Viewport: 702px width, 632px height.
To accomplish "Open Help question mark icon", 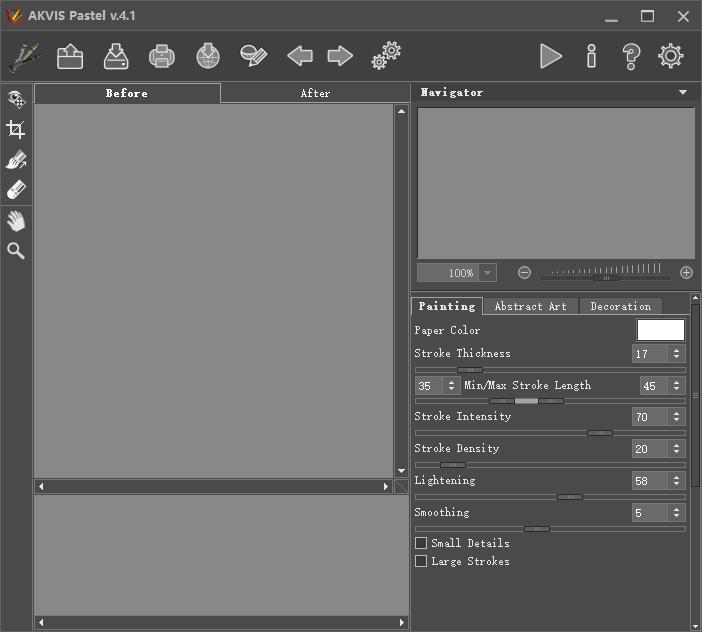I will pos(631,56).
